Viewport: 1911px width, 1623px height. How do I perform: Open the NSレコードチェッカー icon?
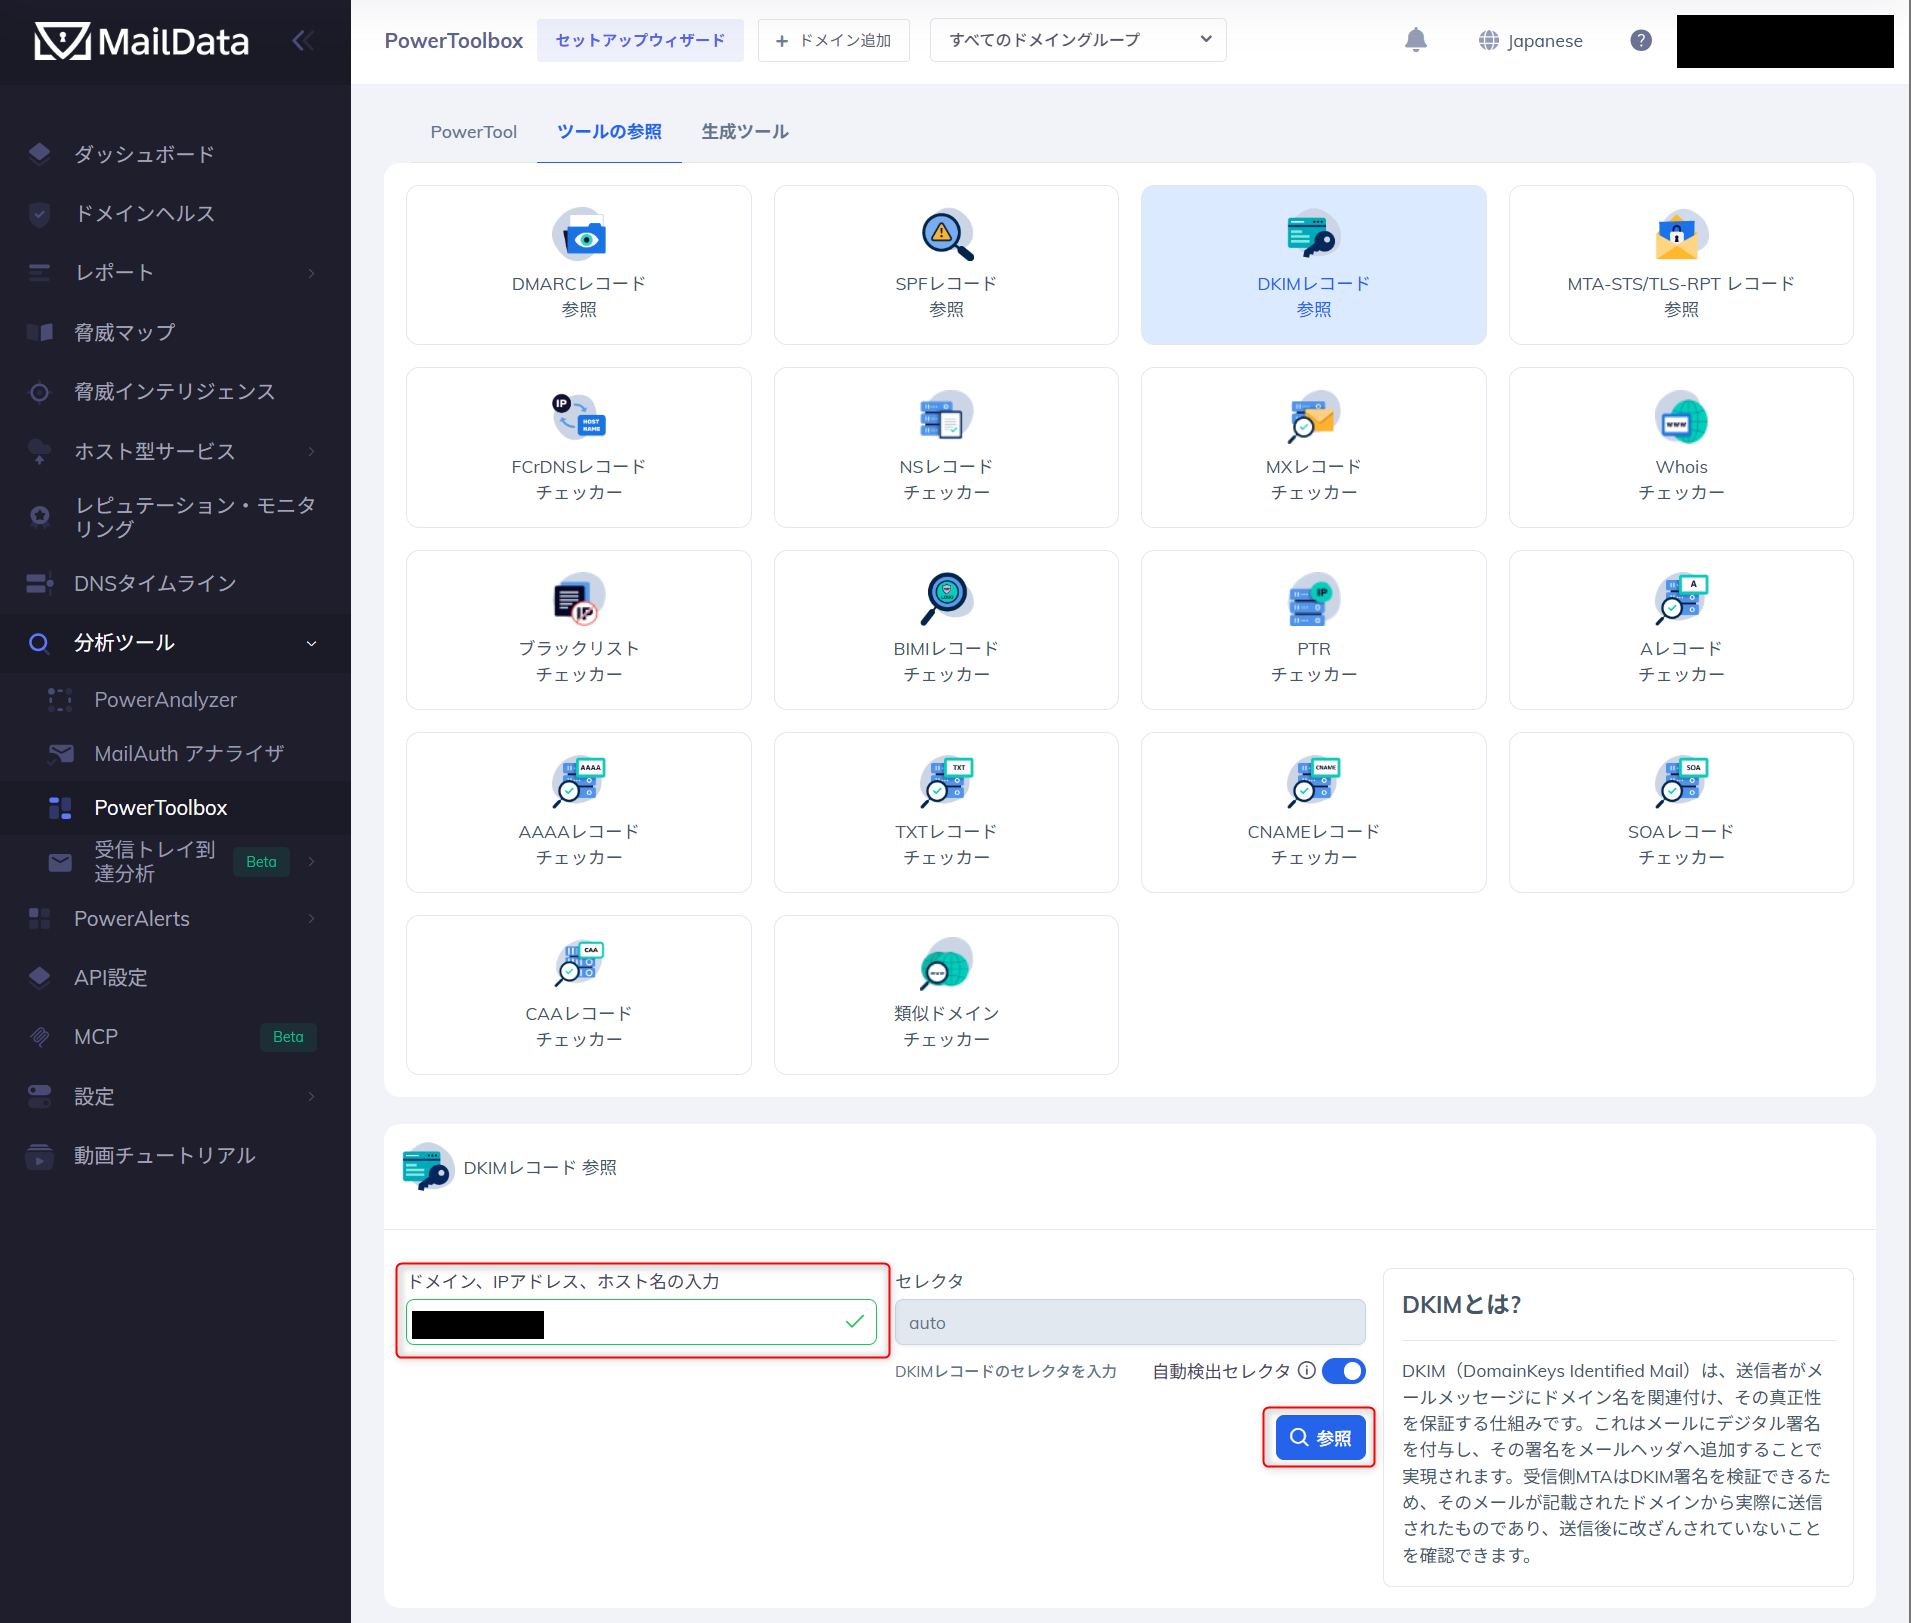click(x=946, y=417)
